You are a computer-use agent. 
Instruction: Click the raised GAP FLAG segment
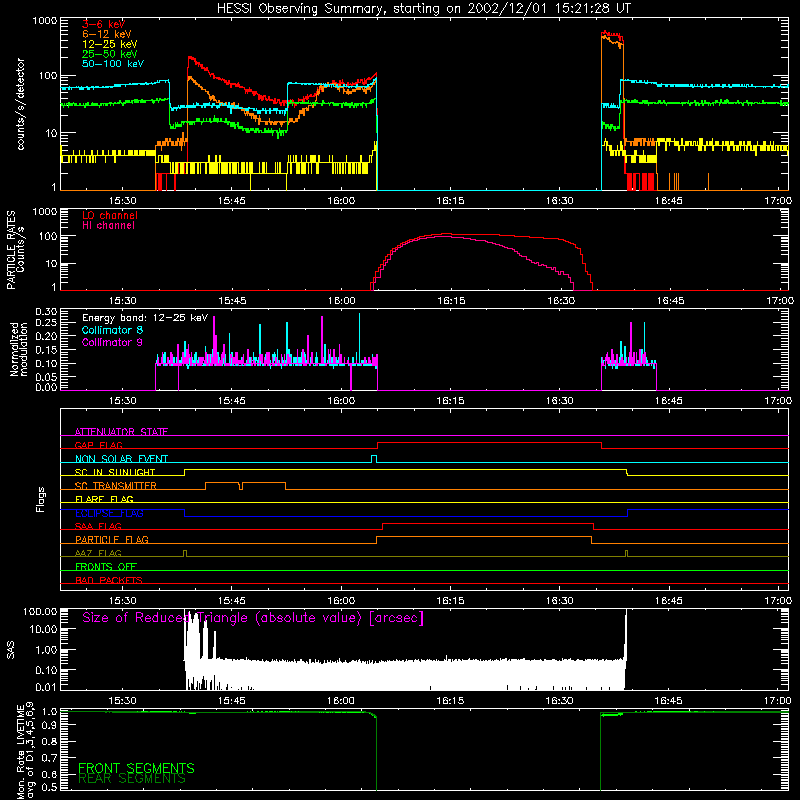[x=489, y=443]
